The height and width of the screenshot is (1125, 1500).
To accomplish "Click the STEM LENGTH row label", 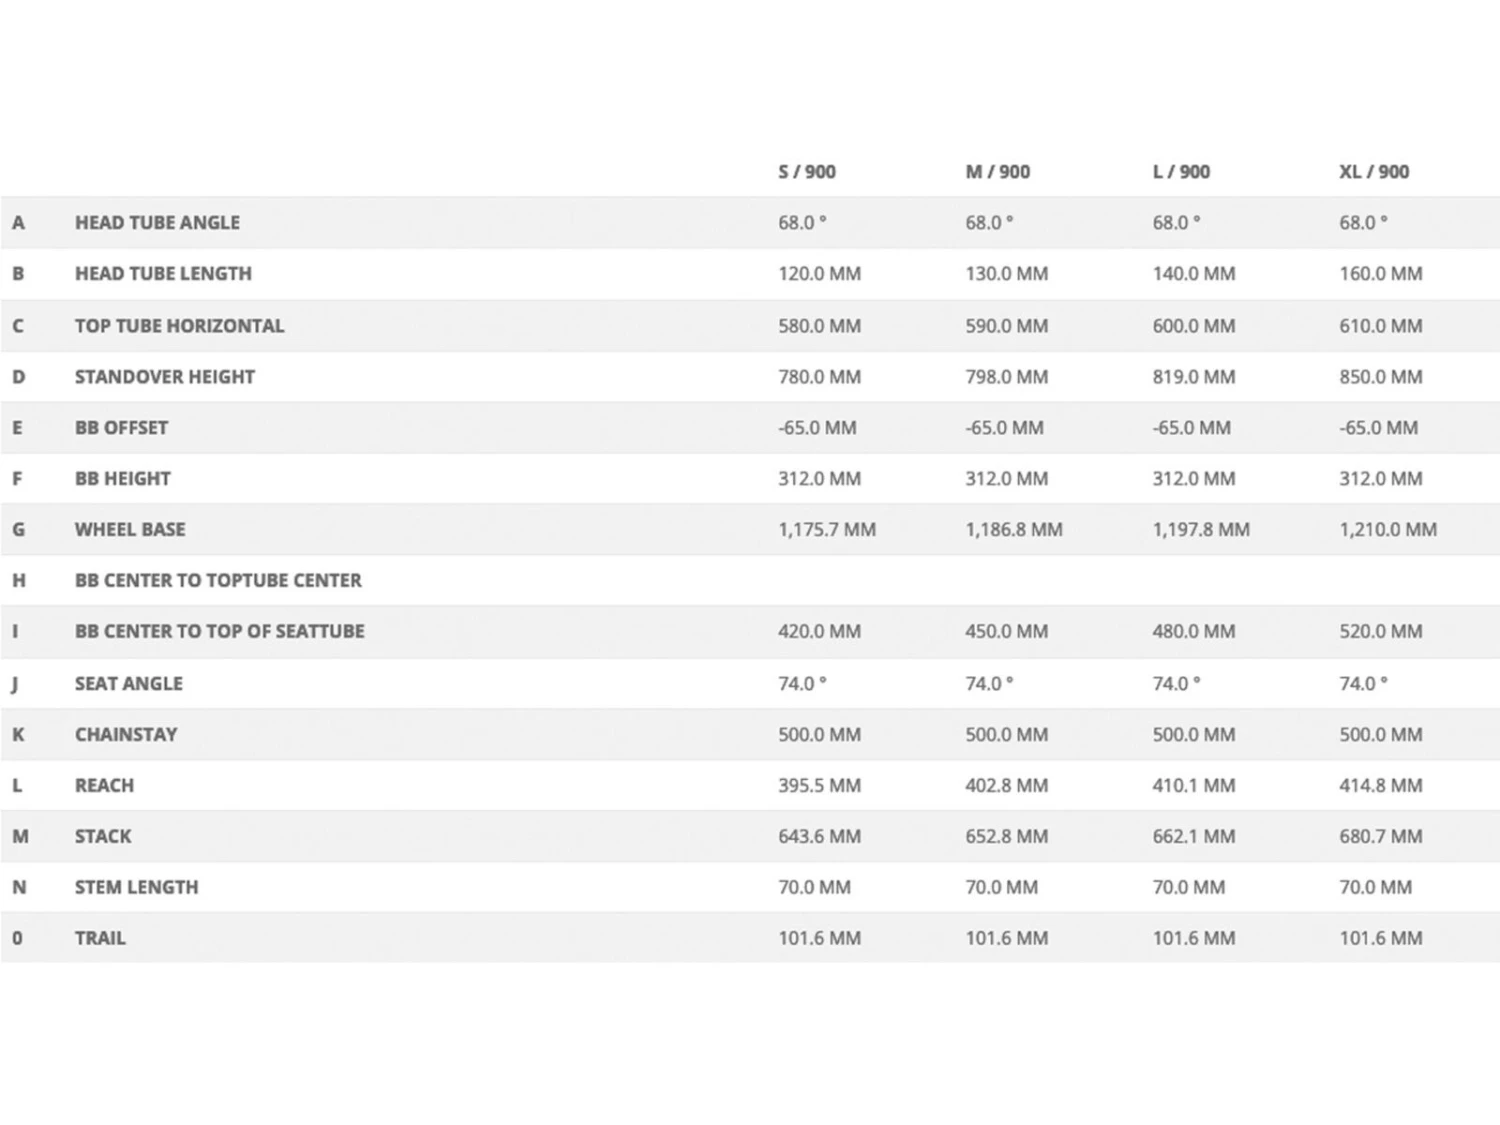I will pyautogui.click(x=136, y=888).
